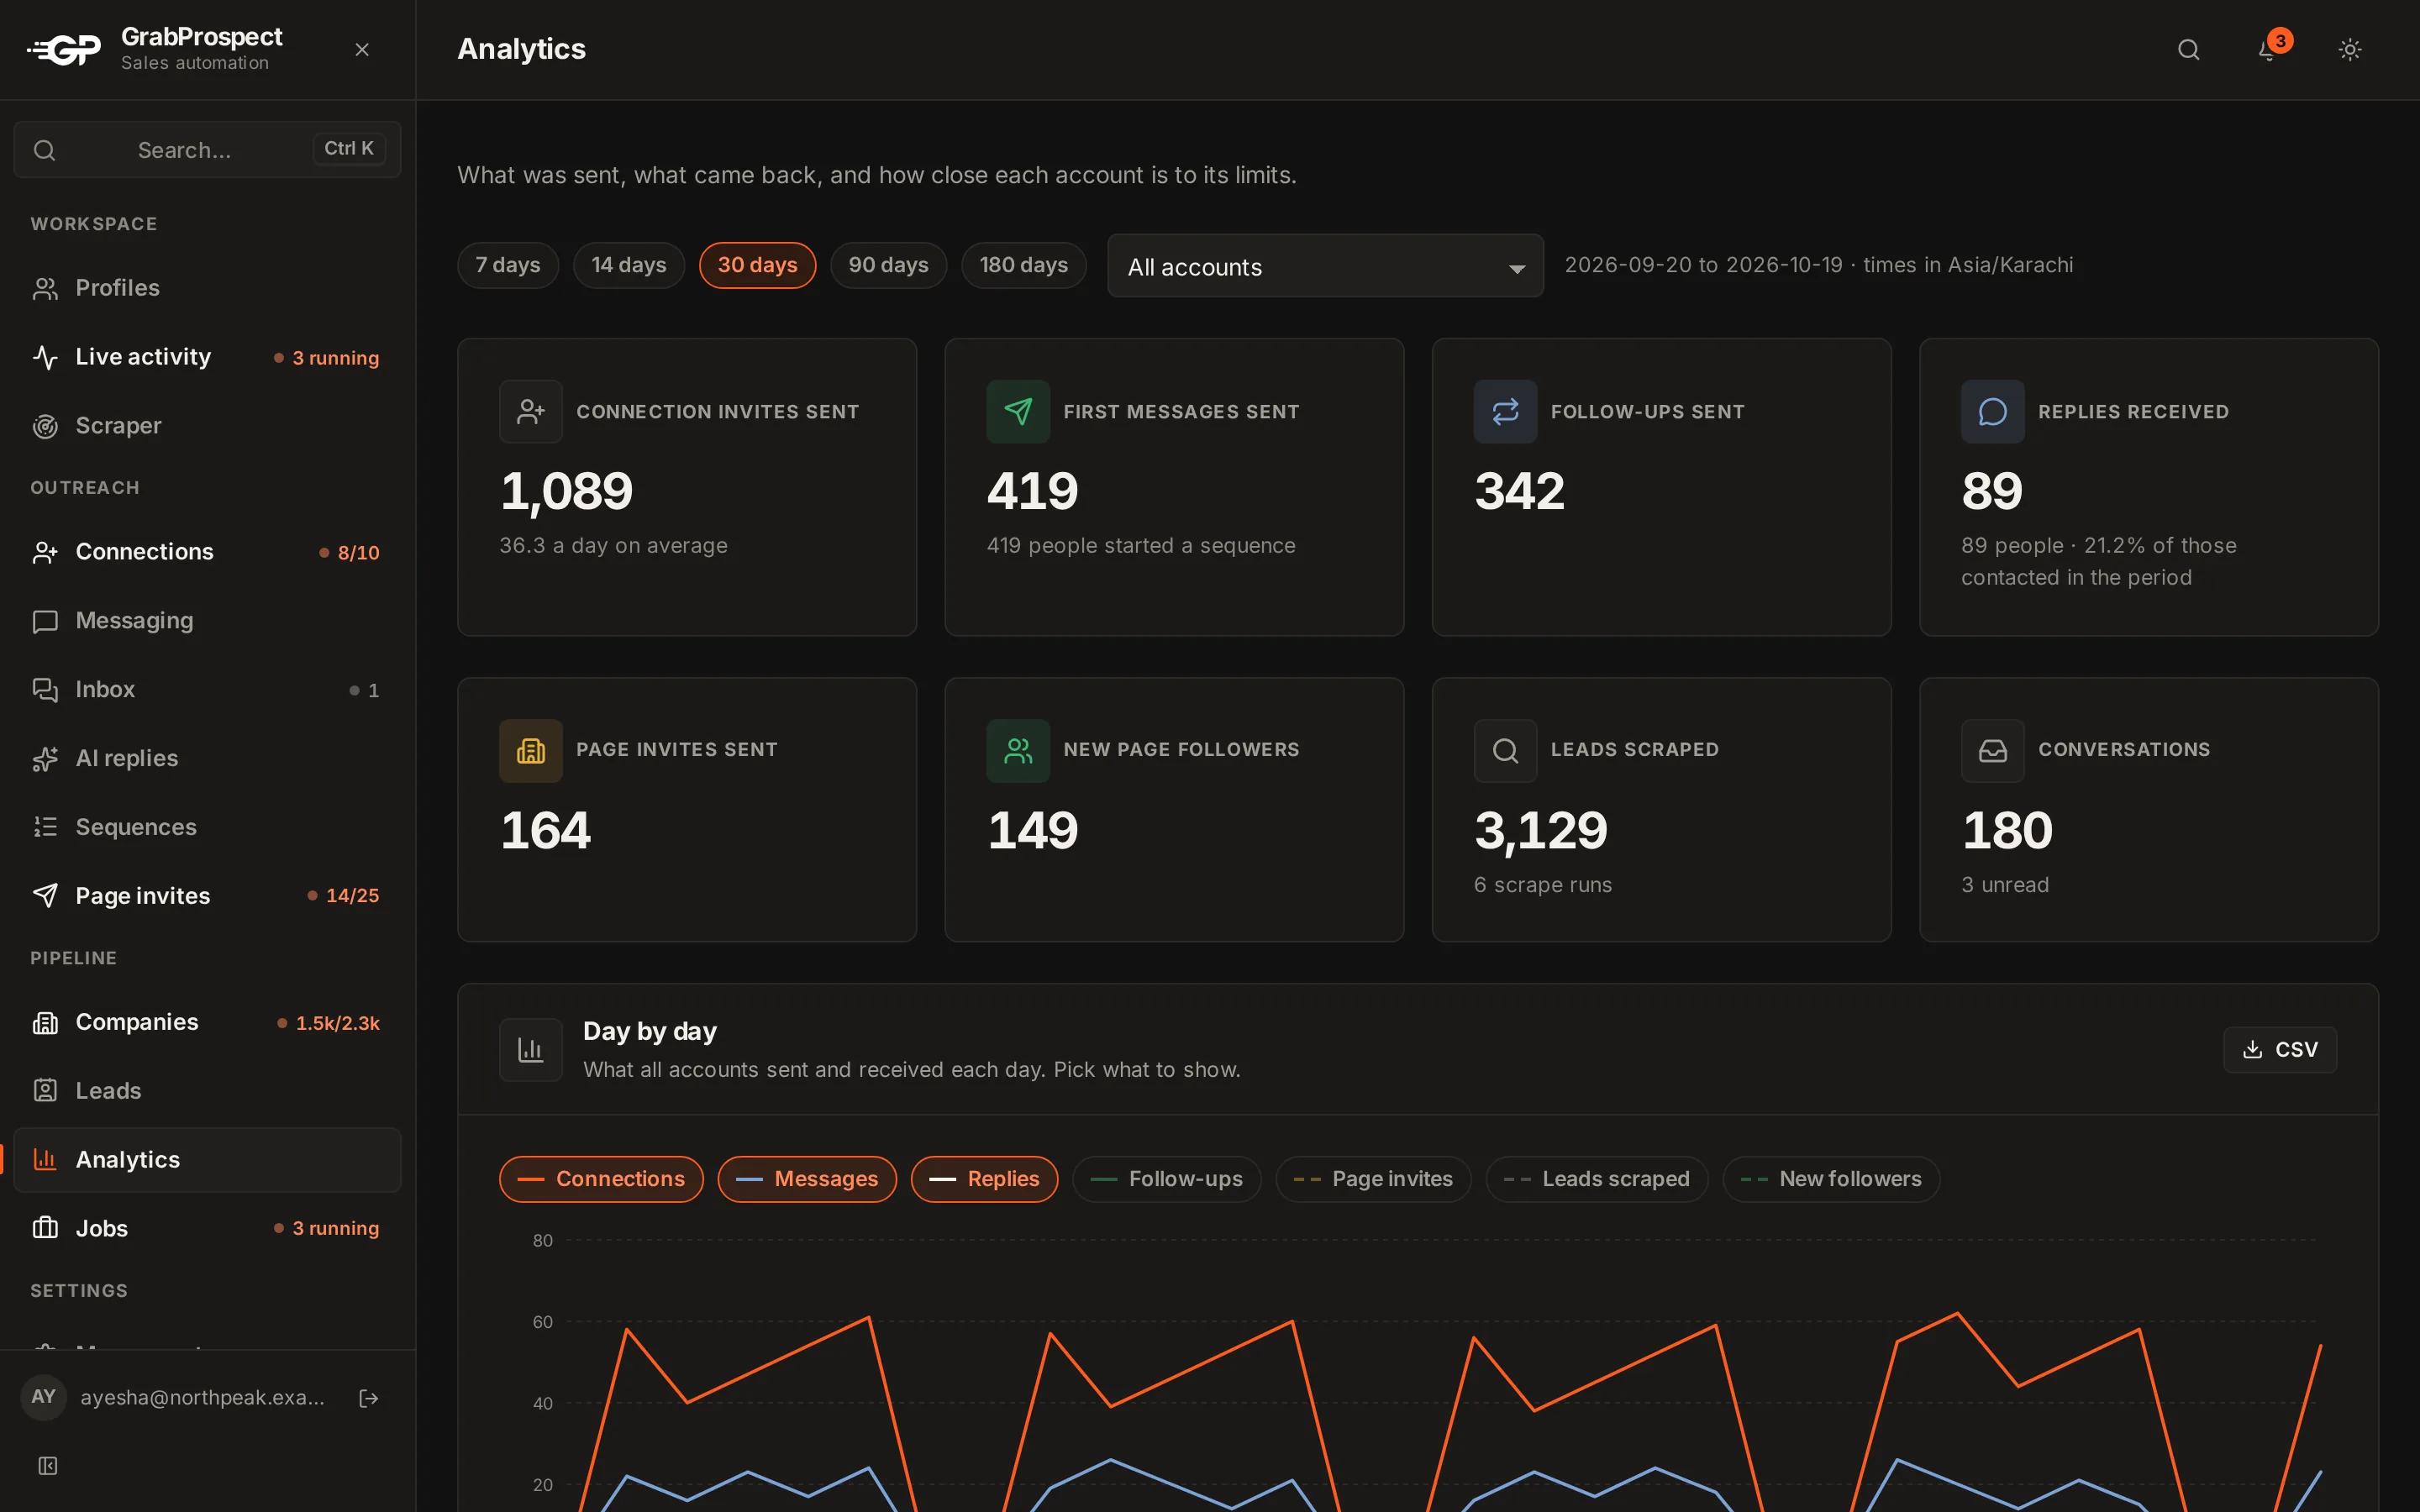Click the Conversations inbox tray icon
2420x1512 pixels.
[x=1993, y=750]
